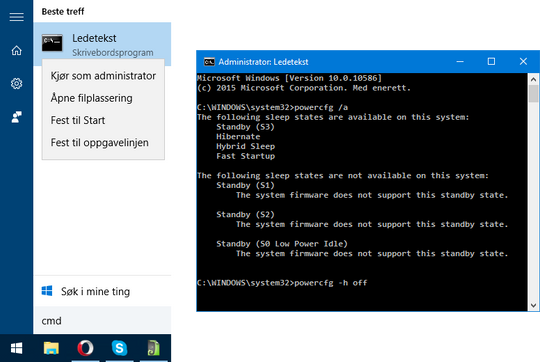Click the 'powercfg /a' command line
This screenshot has height=362, width=540.
point(272,107)
